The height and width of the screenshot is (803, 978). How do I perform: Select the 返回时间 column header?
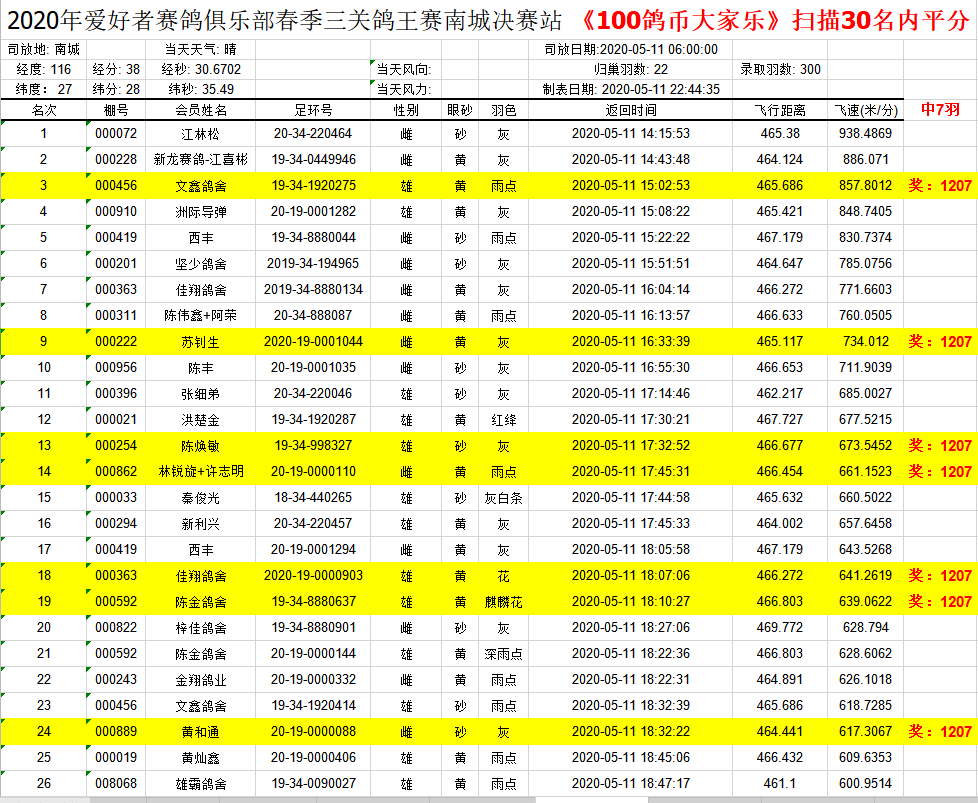pyautogui.click(x=631, y=110)
